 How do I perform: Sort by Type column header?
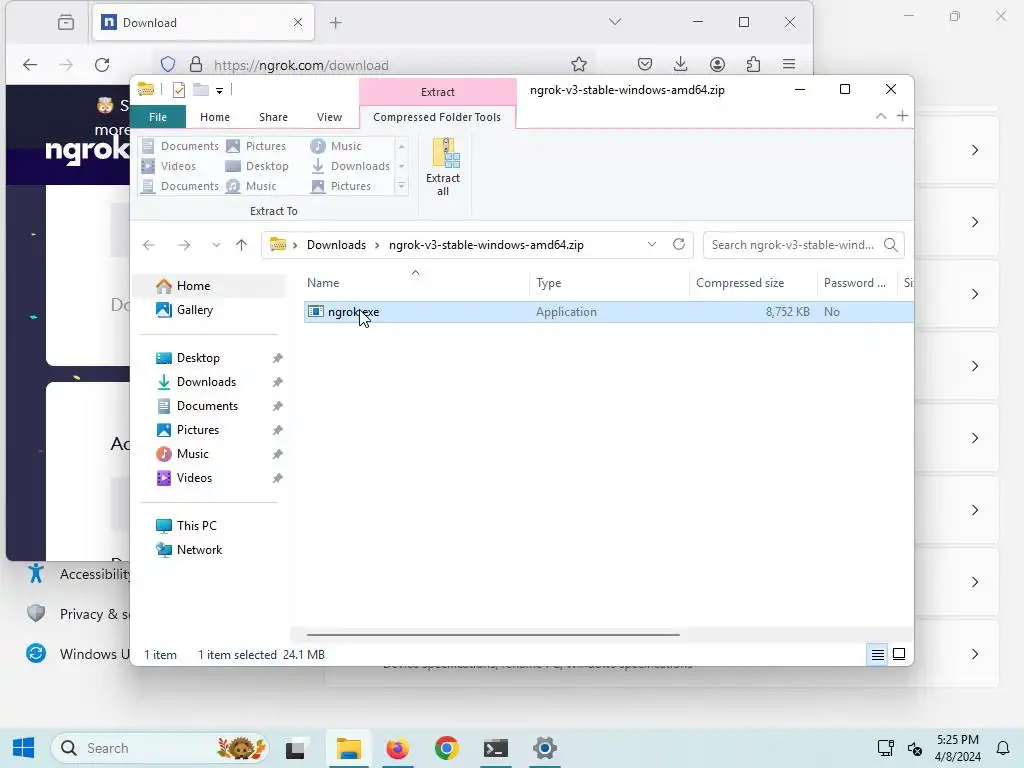pos(609,283)
